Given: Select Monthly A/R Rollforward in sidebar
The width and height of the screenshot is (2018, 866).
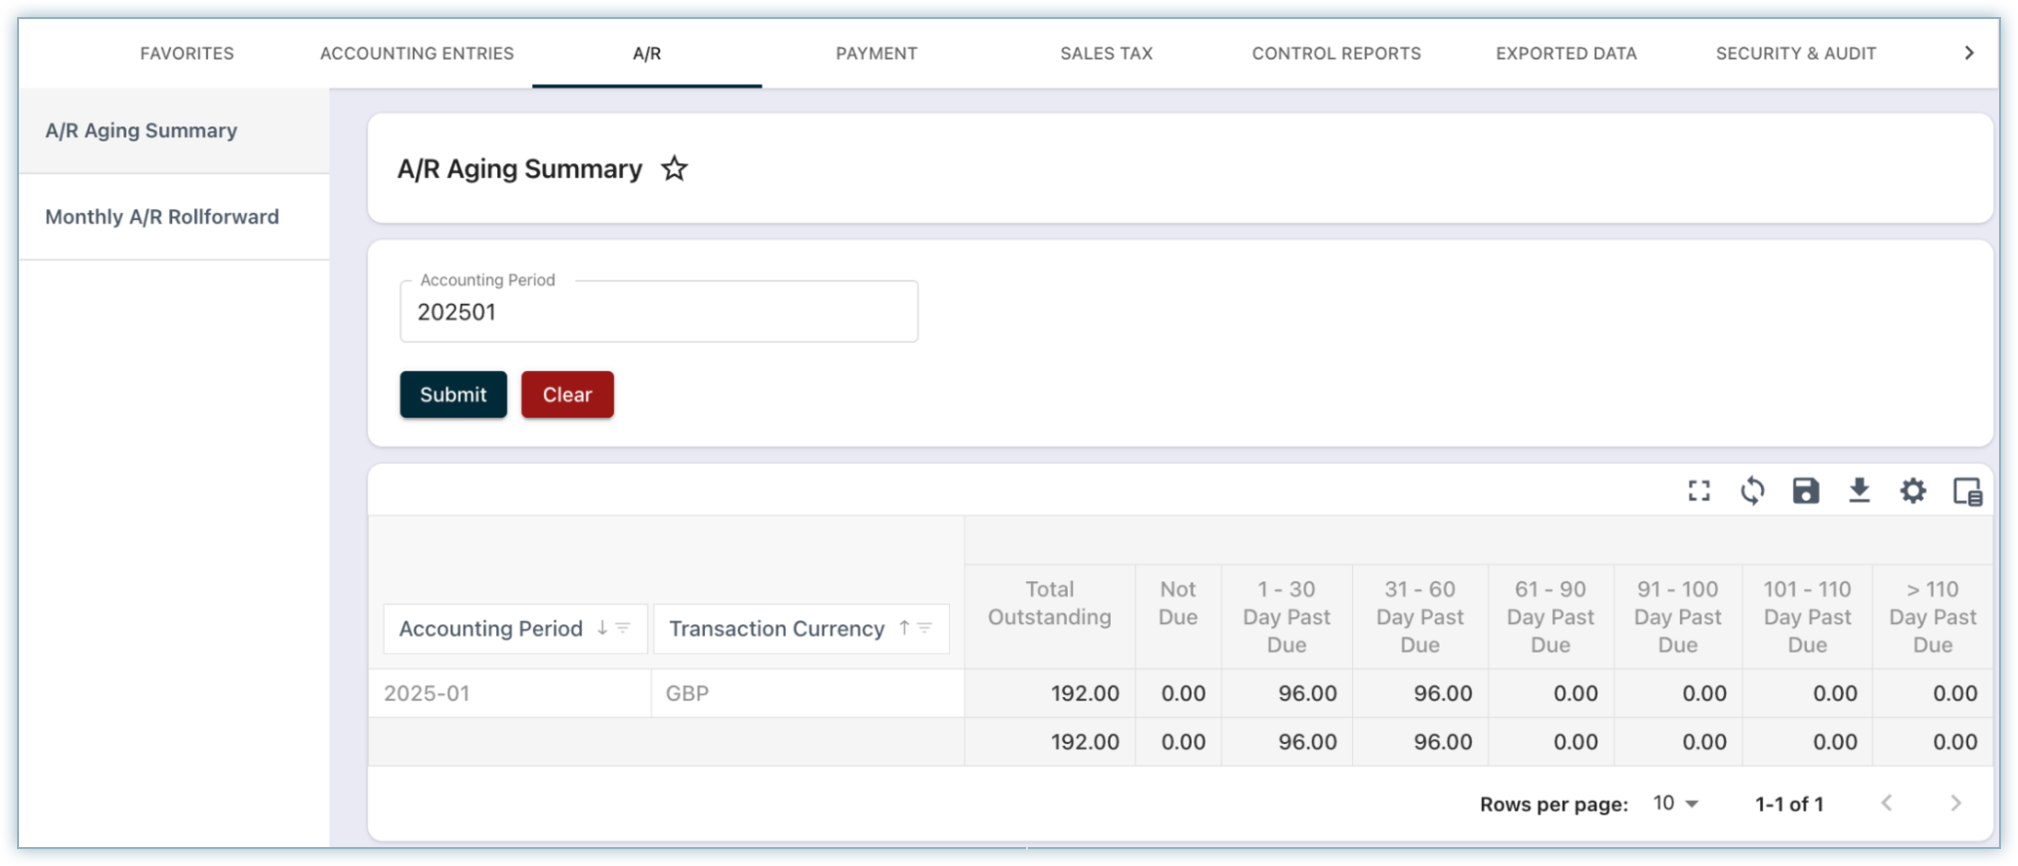Looking at the screenshot, I should pyautogui.click(x=162, y=217).
